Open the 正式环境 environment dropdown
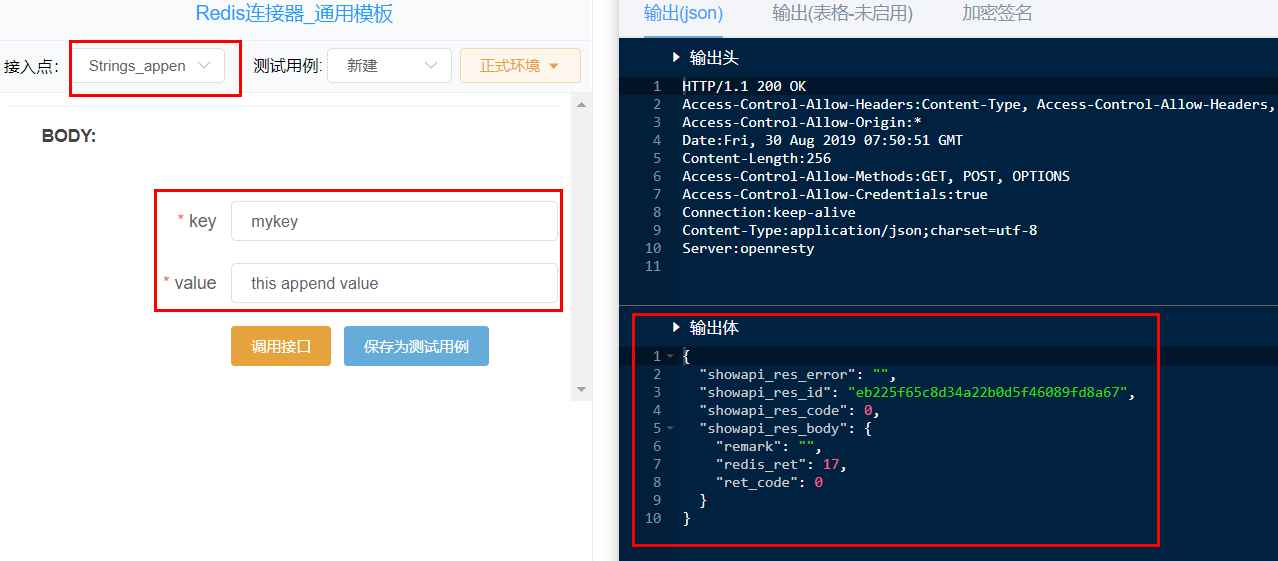 (520, 66)
